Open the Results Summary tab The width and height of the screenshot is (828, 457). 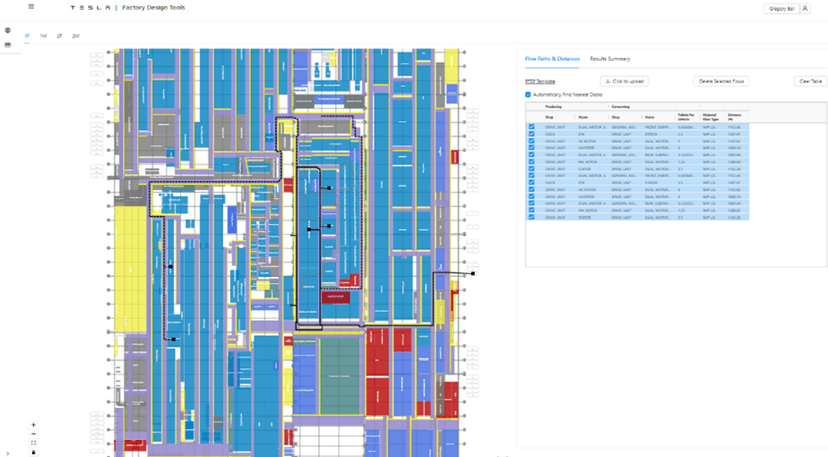coord(610,59)
